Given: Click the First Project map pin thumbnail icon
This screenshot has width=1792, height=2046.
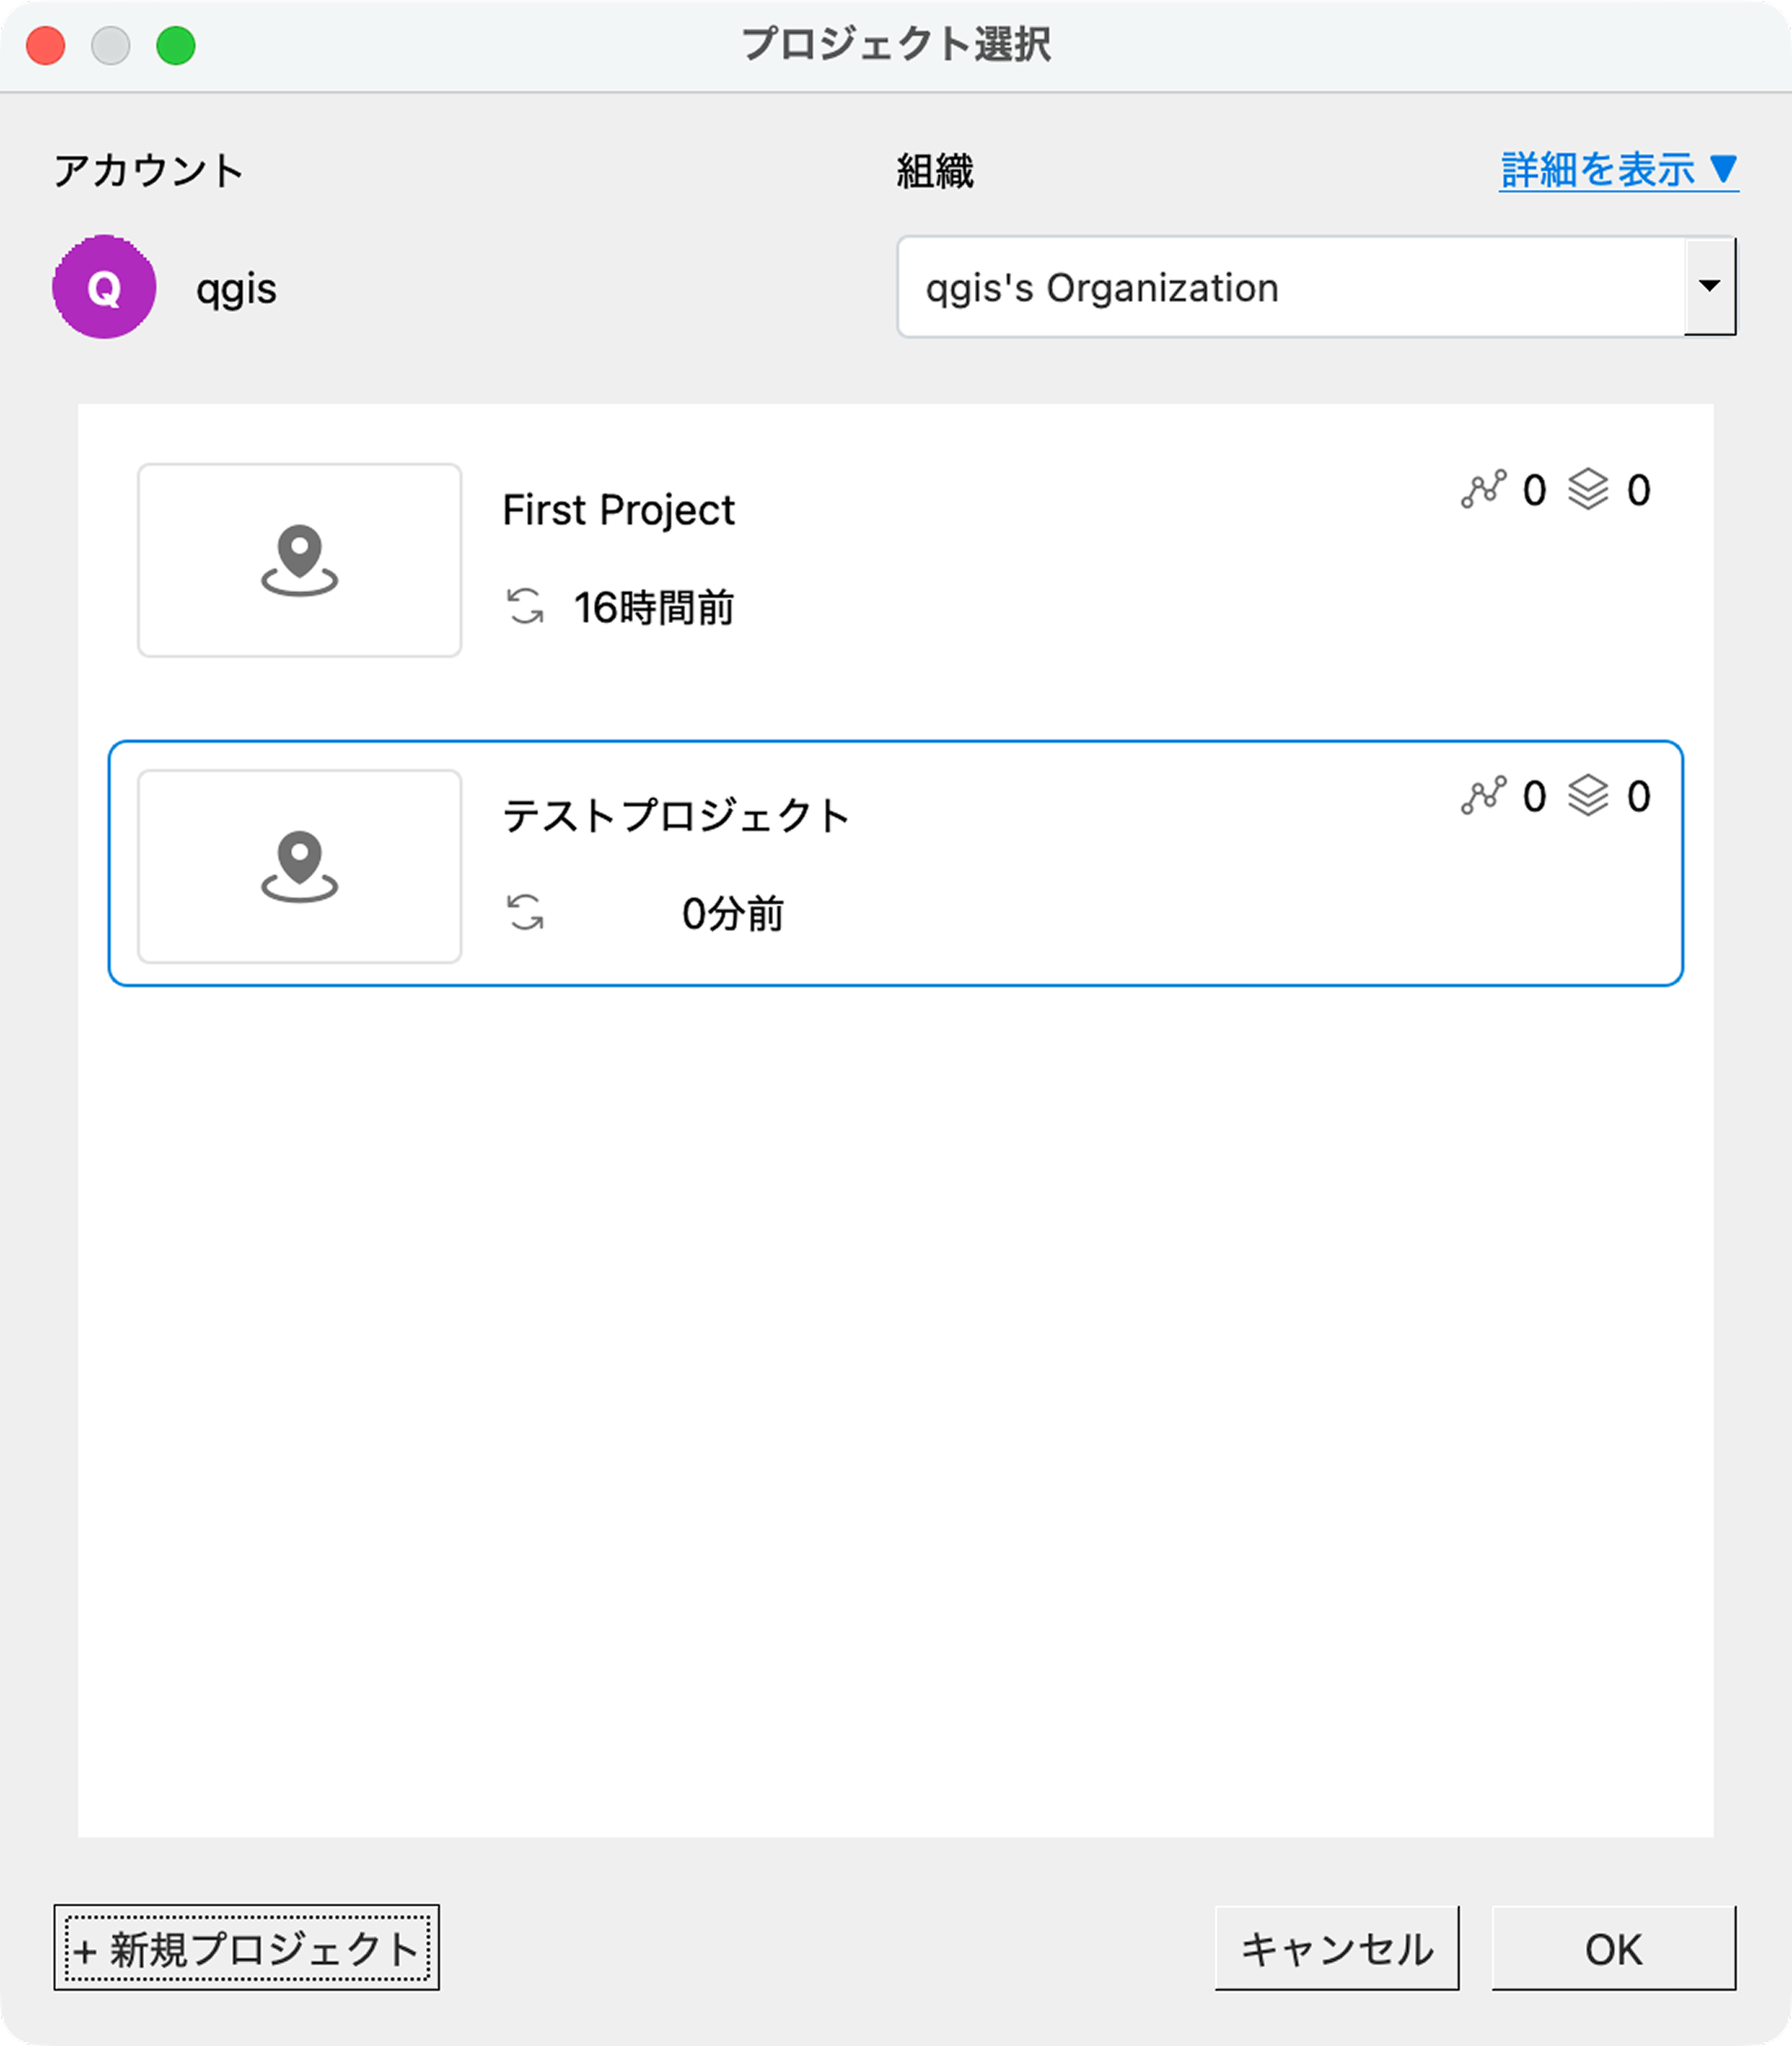Looking at the screenshot, I should 298,562.
